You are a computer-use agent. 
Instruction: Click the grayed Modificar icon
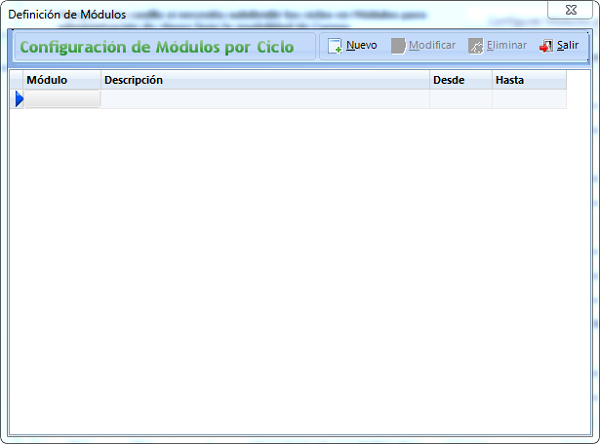tap(398, 46)
